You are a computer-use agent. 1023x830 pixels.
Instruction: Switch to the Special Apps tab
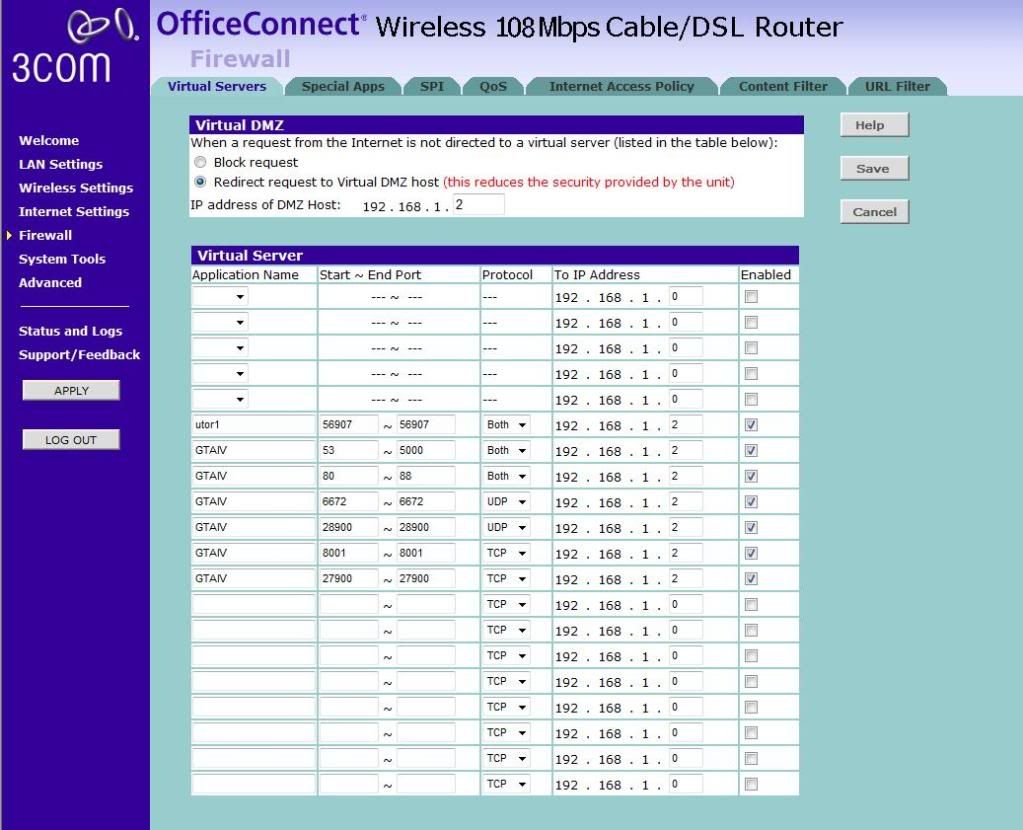pyautogui.click(x=343, y=87)
